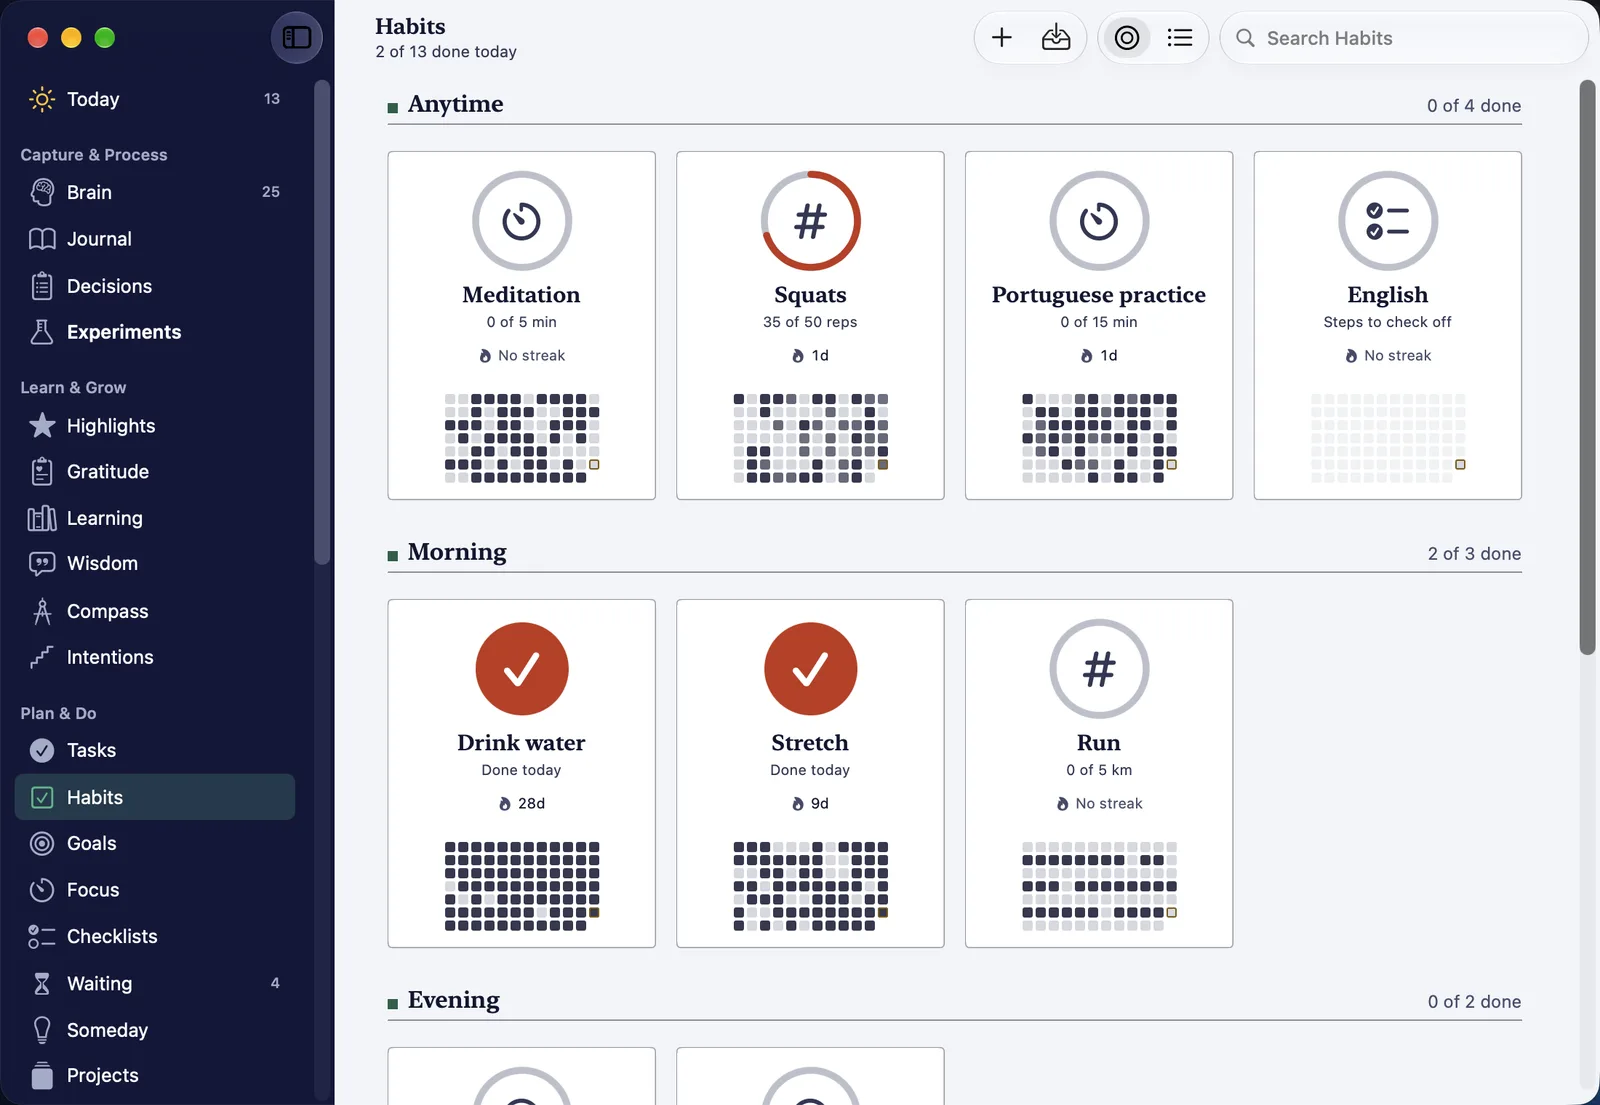
Task: Click the Tasks checkmark icon
Action: (x=42, y=750)
